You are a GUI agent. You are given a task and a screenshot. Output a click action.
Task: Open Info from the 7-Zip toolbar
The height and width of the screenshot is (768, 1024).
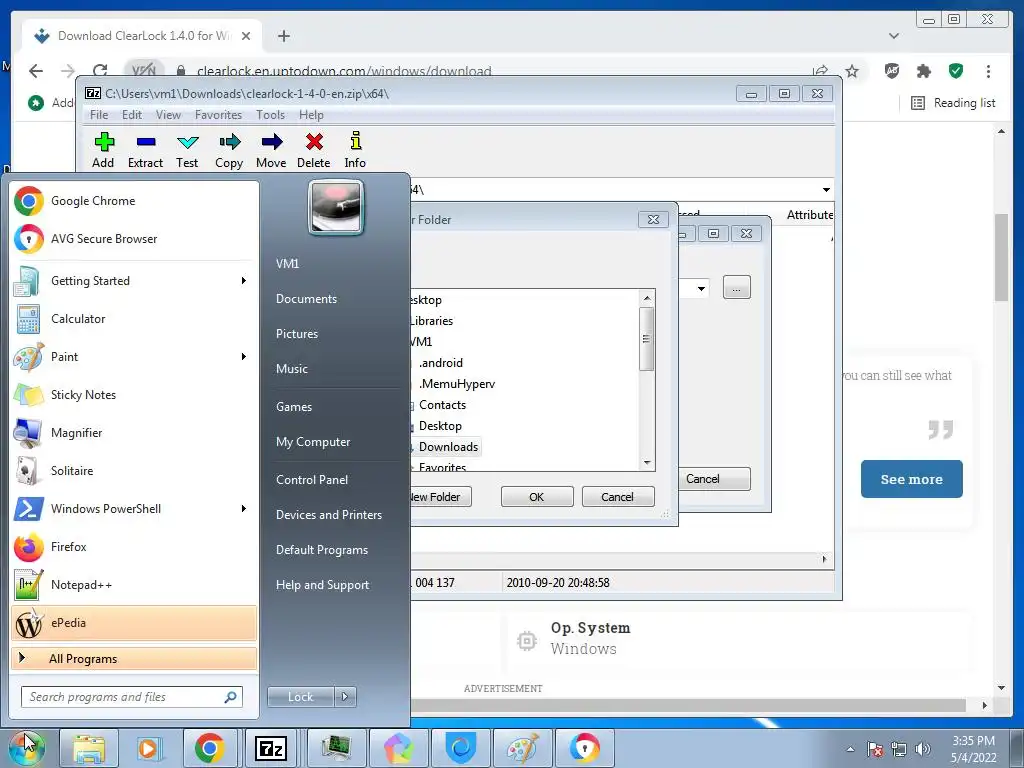pyautogui.click(x=355, y=150)
